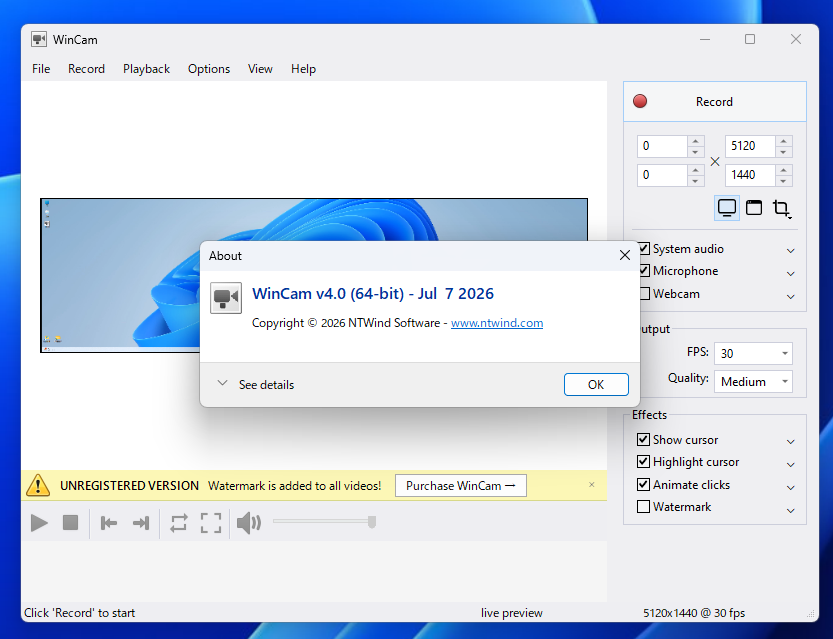The image size is (833, 639).
Task: Jump to start of video icon
Action: (109, 523)
